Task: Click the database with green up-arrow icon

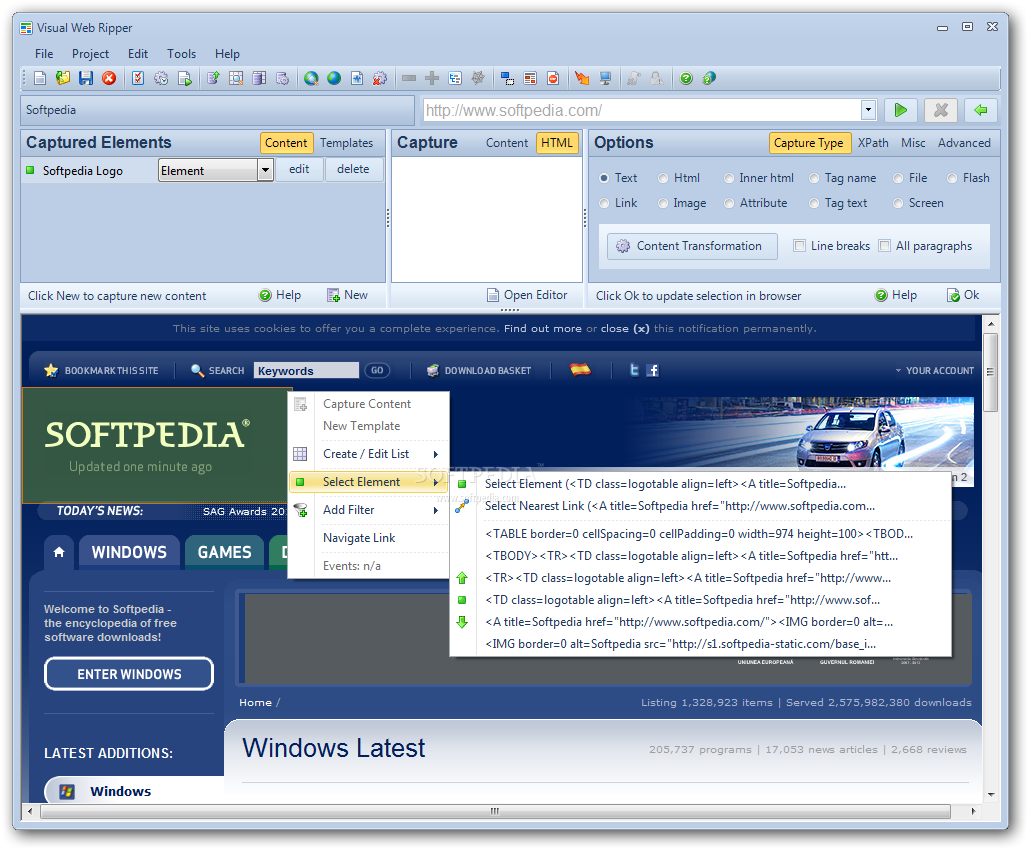Action: pyautogui.click(x=213, y=78)
